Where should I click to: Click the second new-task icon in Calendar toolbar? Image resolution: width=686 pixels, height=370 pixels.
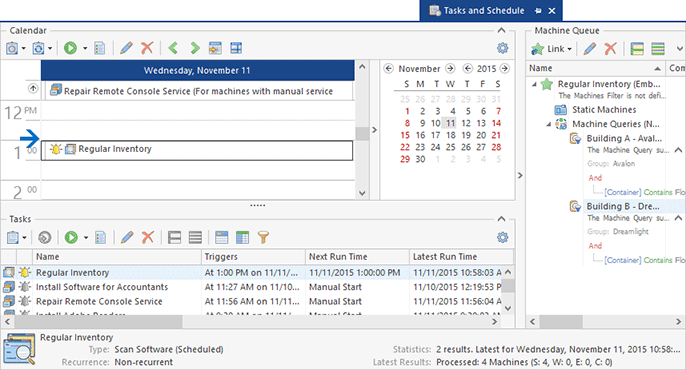(x=38, y=48)
